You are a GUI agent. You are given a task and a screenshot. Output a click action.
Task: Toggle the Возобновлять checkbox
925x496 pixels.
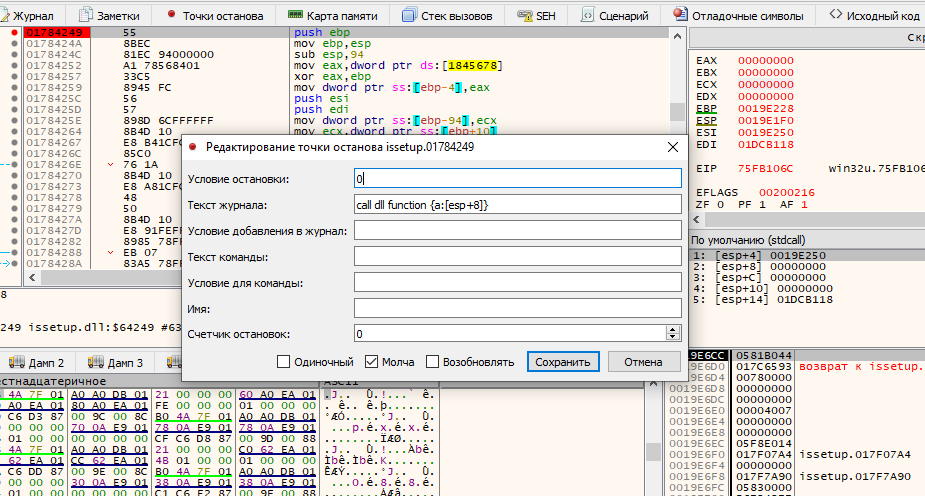433,361
